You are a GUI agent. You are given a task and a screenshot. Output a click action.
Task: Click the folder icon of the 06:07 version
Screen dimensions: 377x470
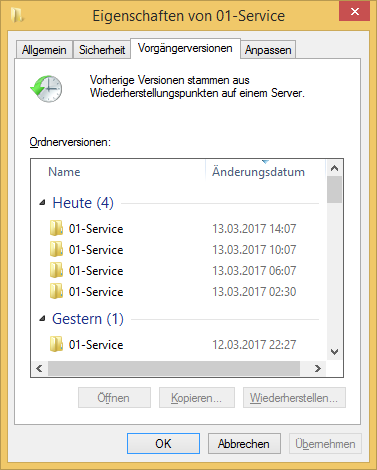(56, 270)
